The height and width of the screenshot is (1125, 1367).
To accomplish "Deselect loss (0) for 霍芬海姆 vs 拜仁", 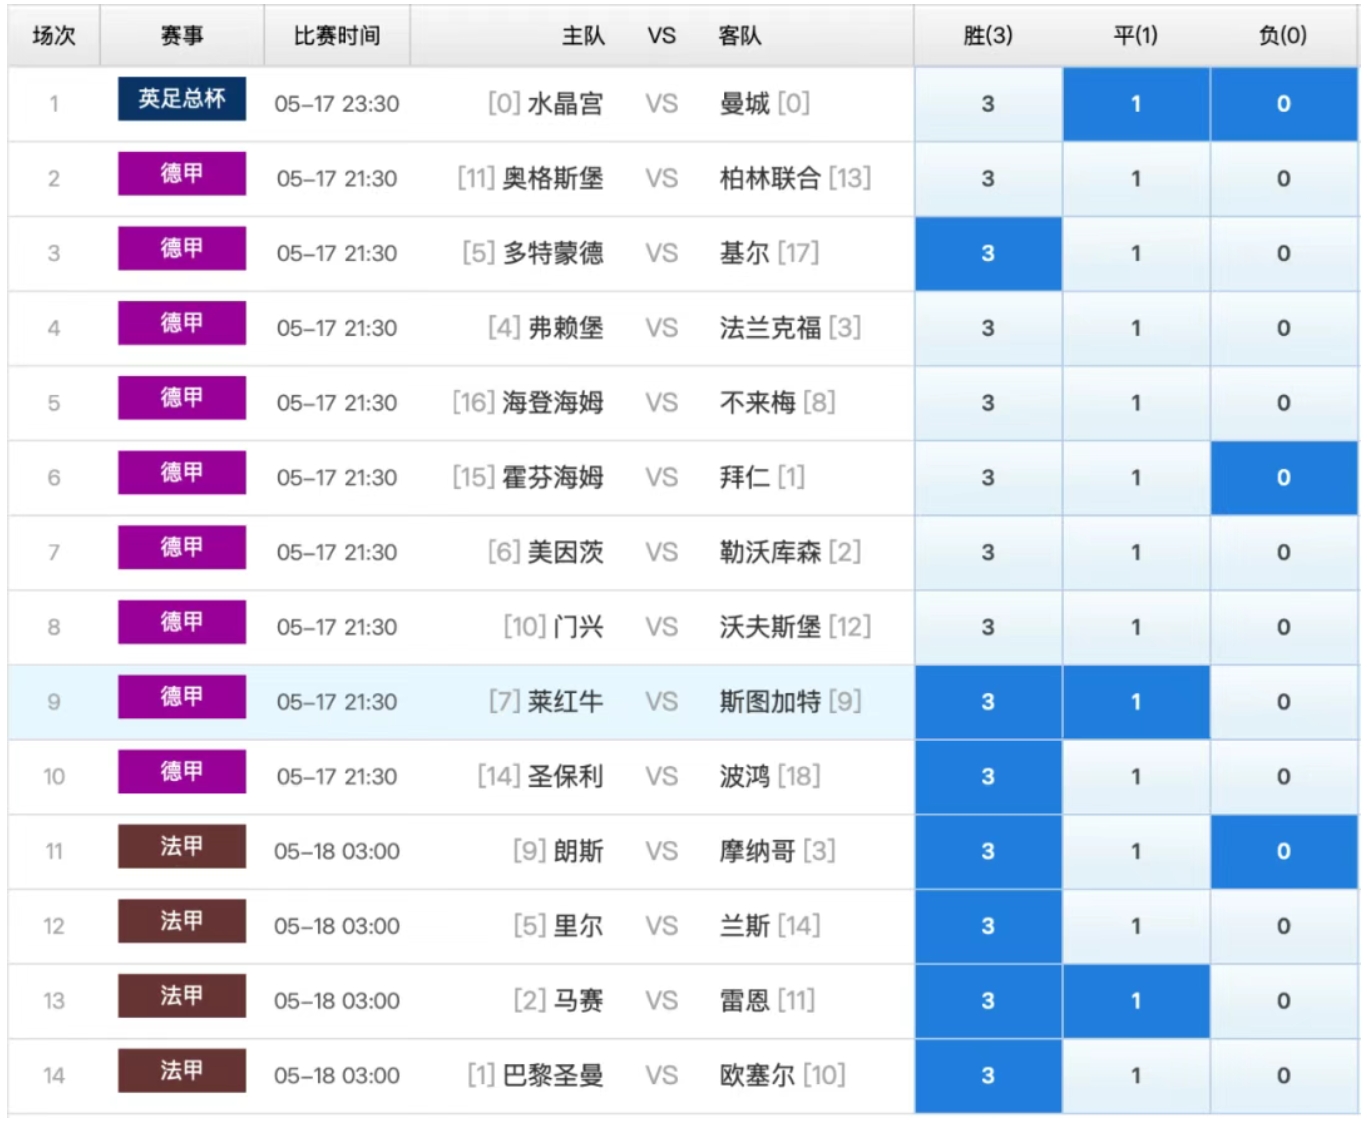I will click(1284, 478).
